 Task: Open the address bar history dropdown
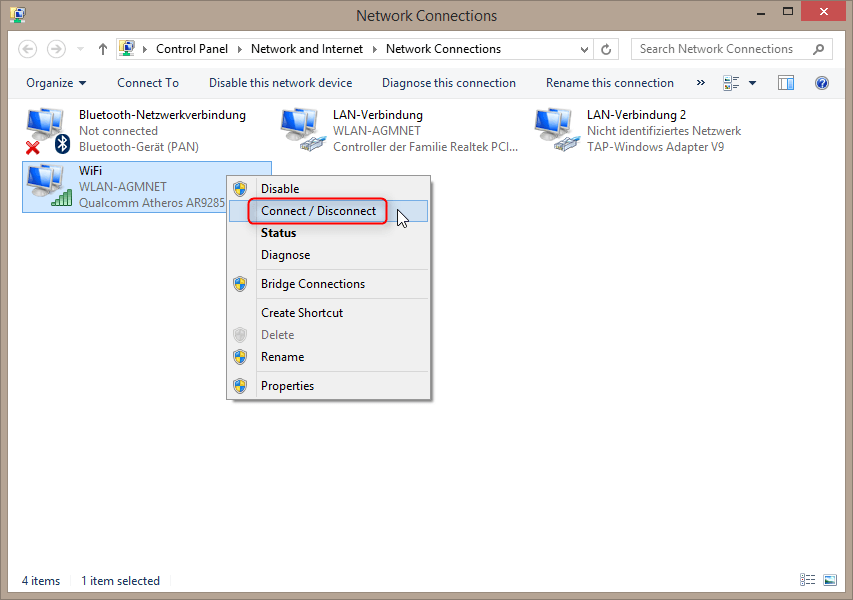pyautogui.click(x=583, y=49)
